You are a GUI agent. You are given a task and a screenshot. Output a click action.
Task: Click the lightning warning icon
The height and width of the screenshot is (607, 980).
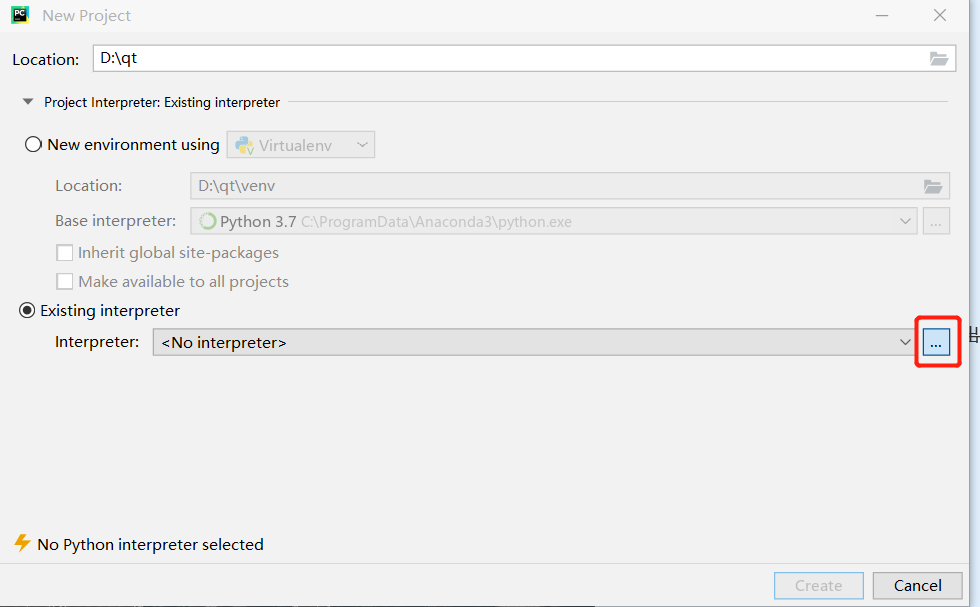(22, 543)
